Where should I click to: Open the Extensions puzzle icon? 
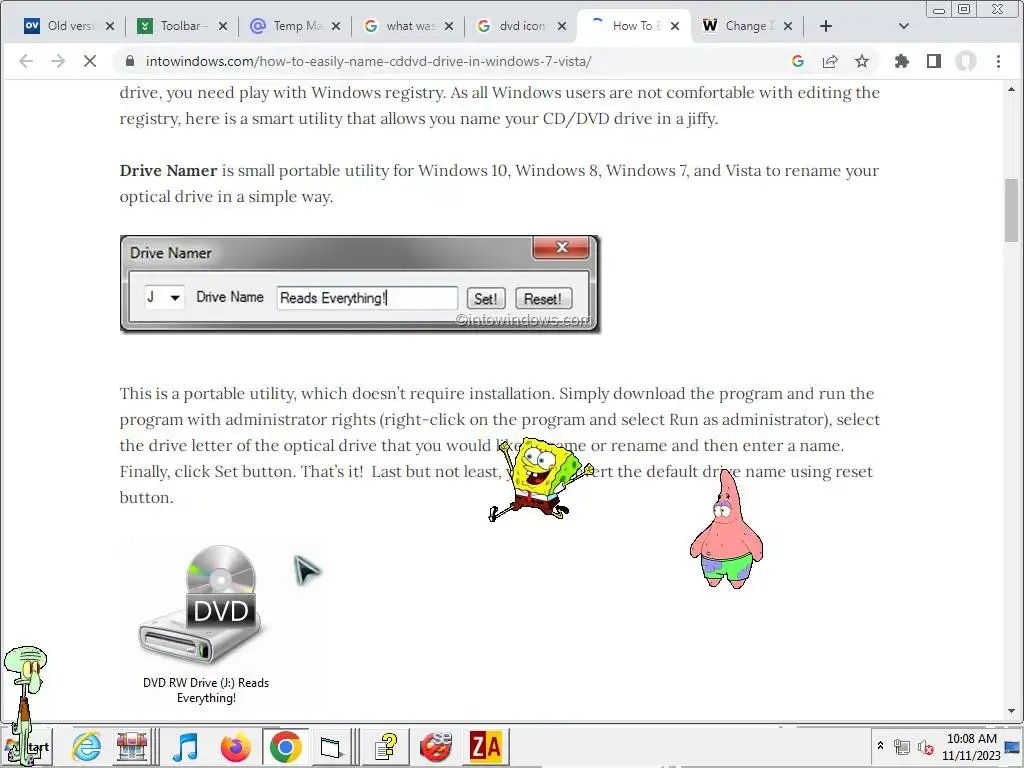902,61
